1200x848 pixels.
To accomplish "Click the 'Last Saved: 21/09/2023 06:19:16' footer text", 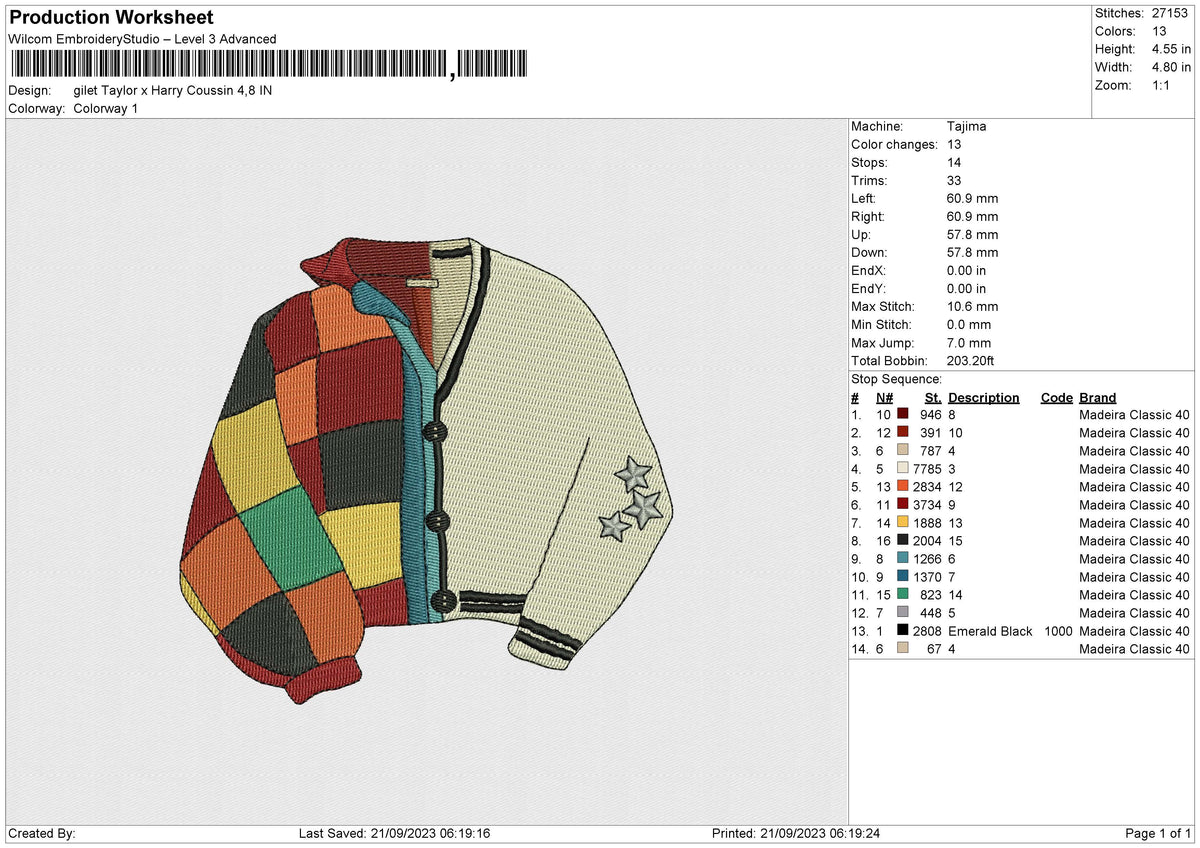I will pos(394,833).
